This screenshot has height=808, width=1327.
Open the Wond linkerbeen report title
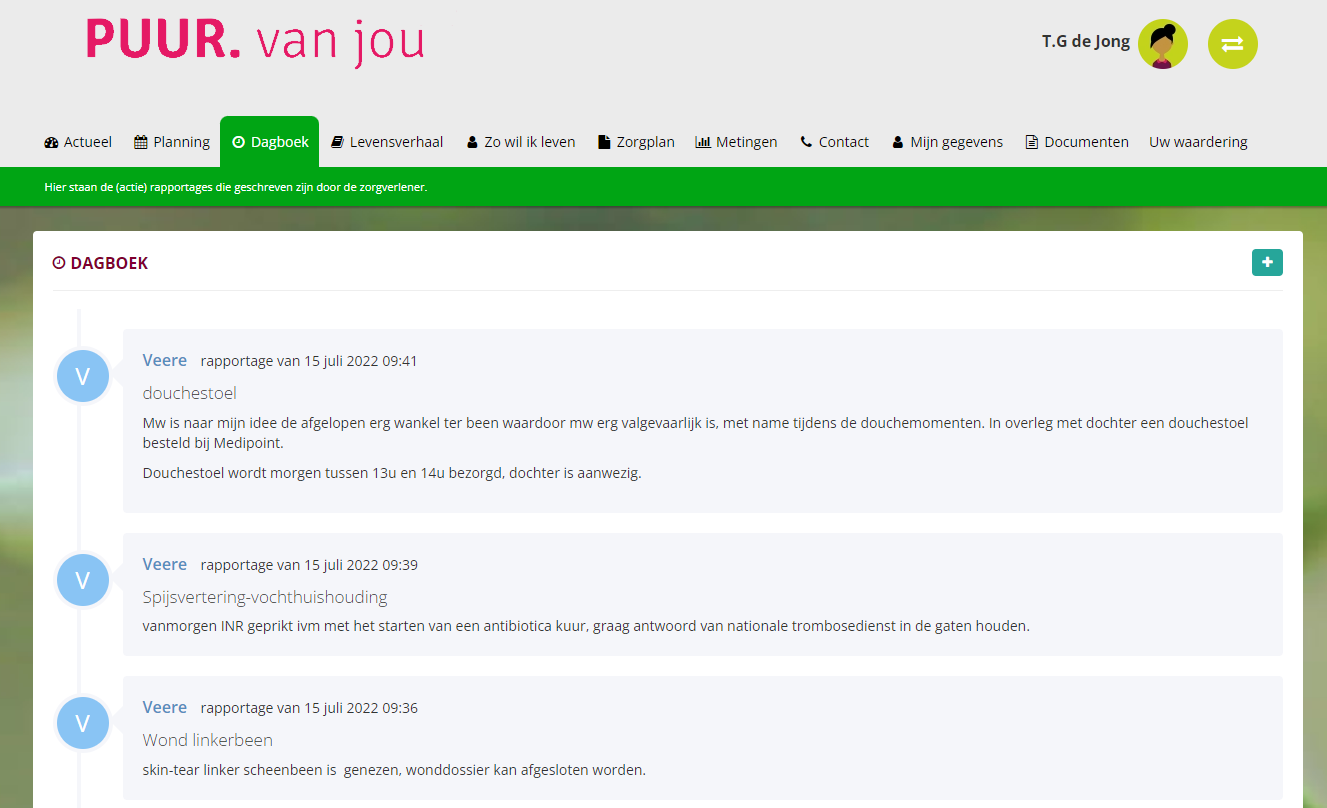[208, 740]
